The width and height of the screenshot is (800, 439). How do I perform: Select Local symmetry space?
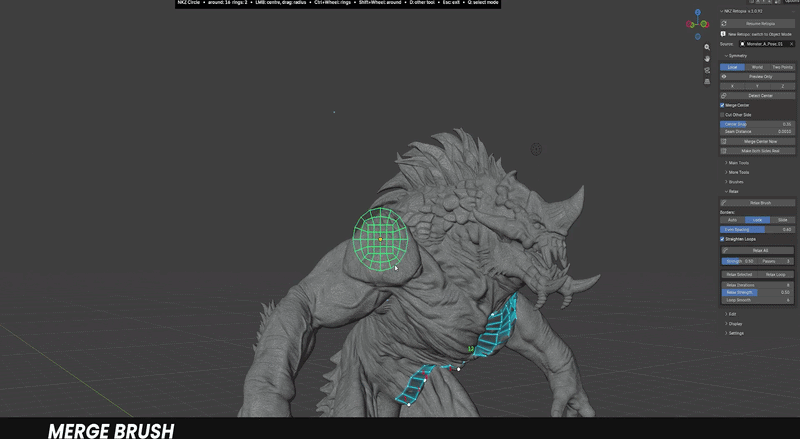point(732,67)
